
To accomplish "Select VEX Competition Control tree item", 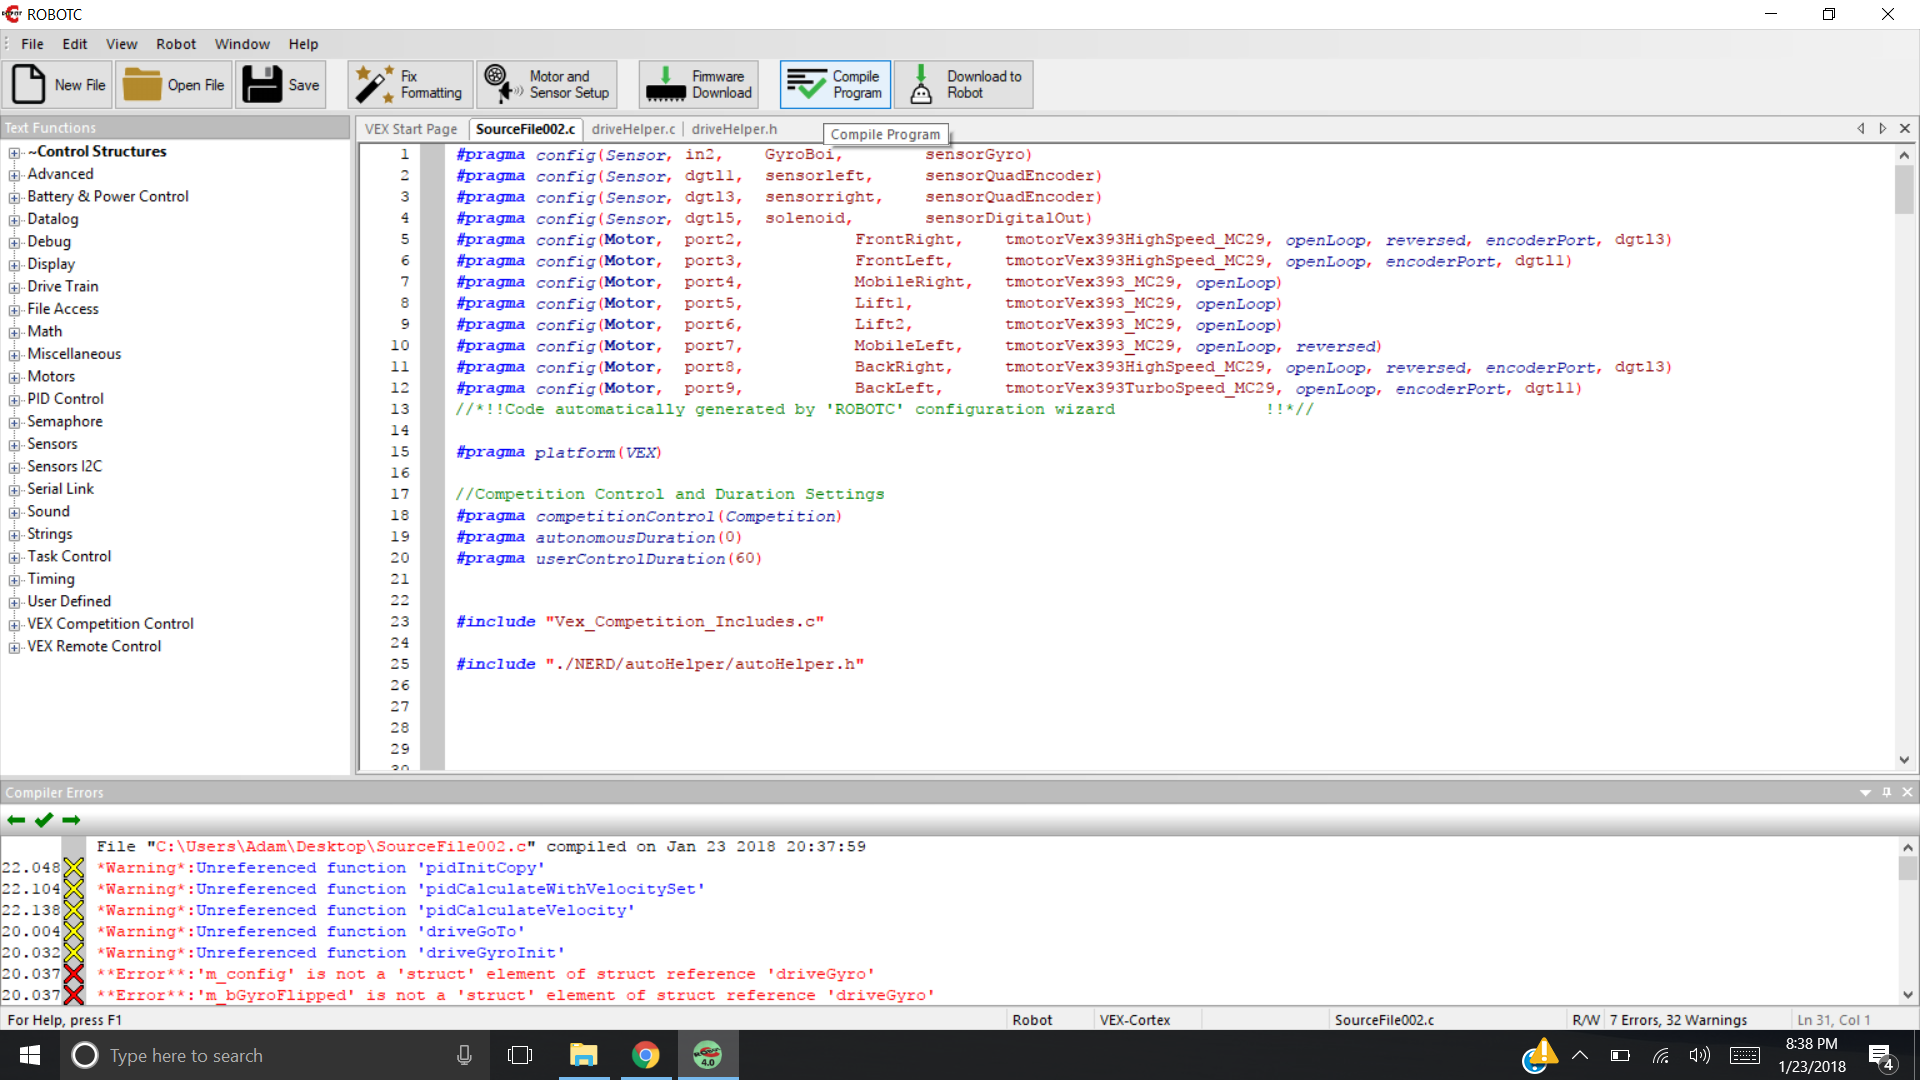I will click(x=110, y=624).
